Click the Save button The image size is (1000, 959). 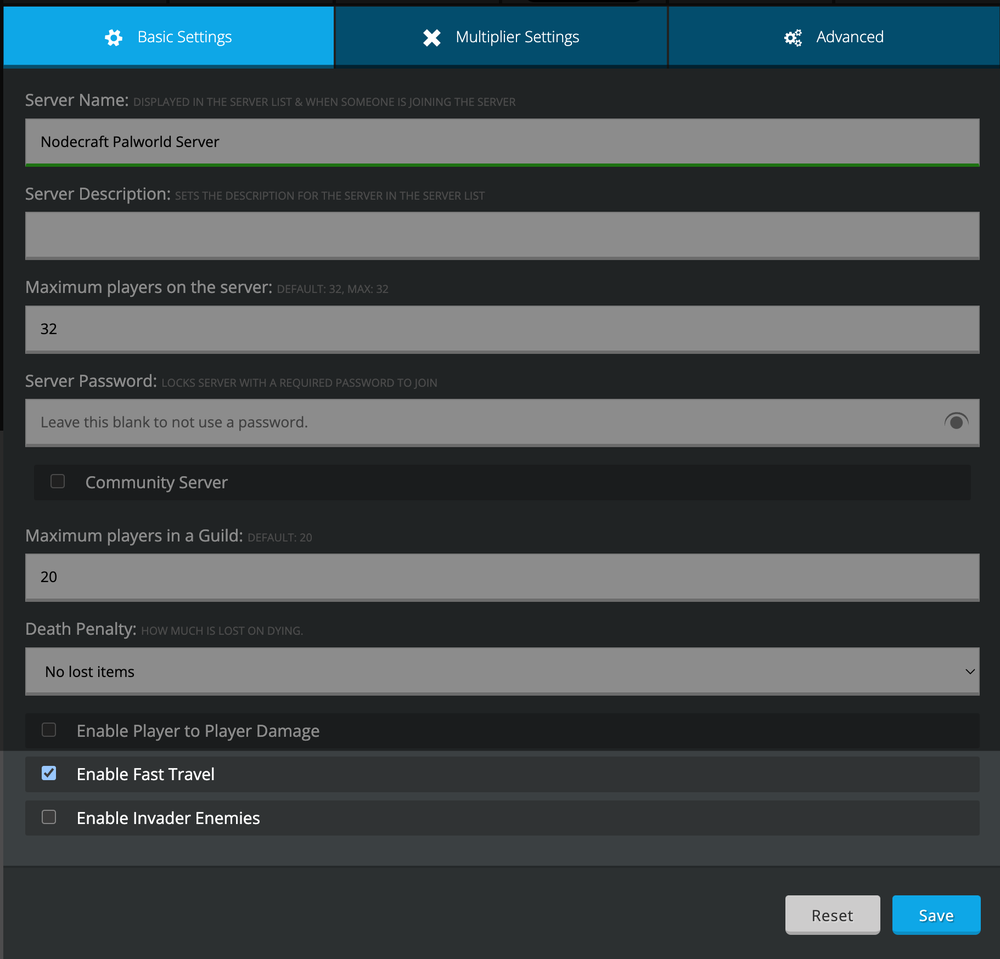(936, 914)
